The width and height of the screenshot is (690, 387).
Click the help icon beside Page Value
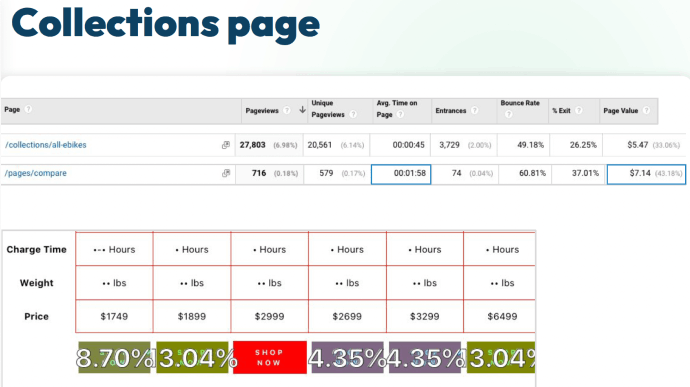point(646,111)
